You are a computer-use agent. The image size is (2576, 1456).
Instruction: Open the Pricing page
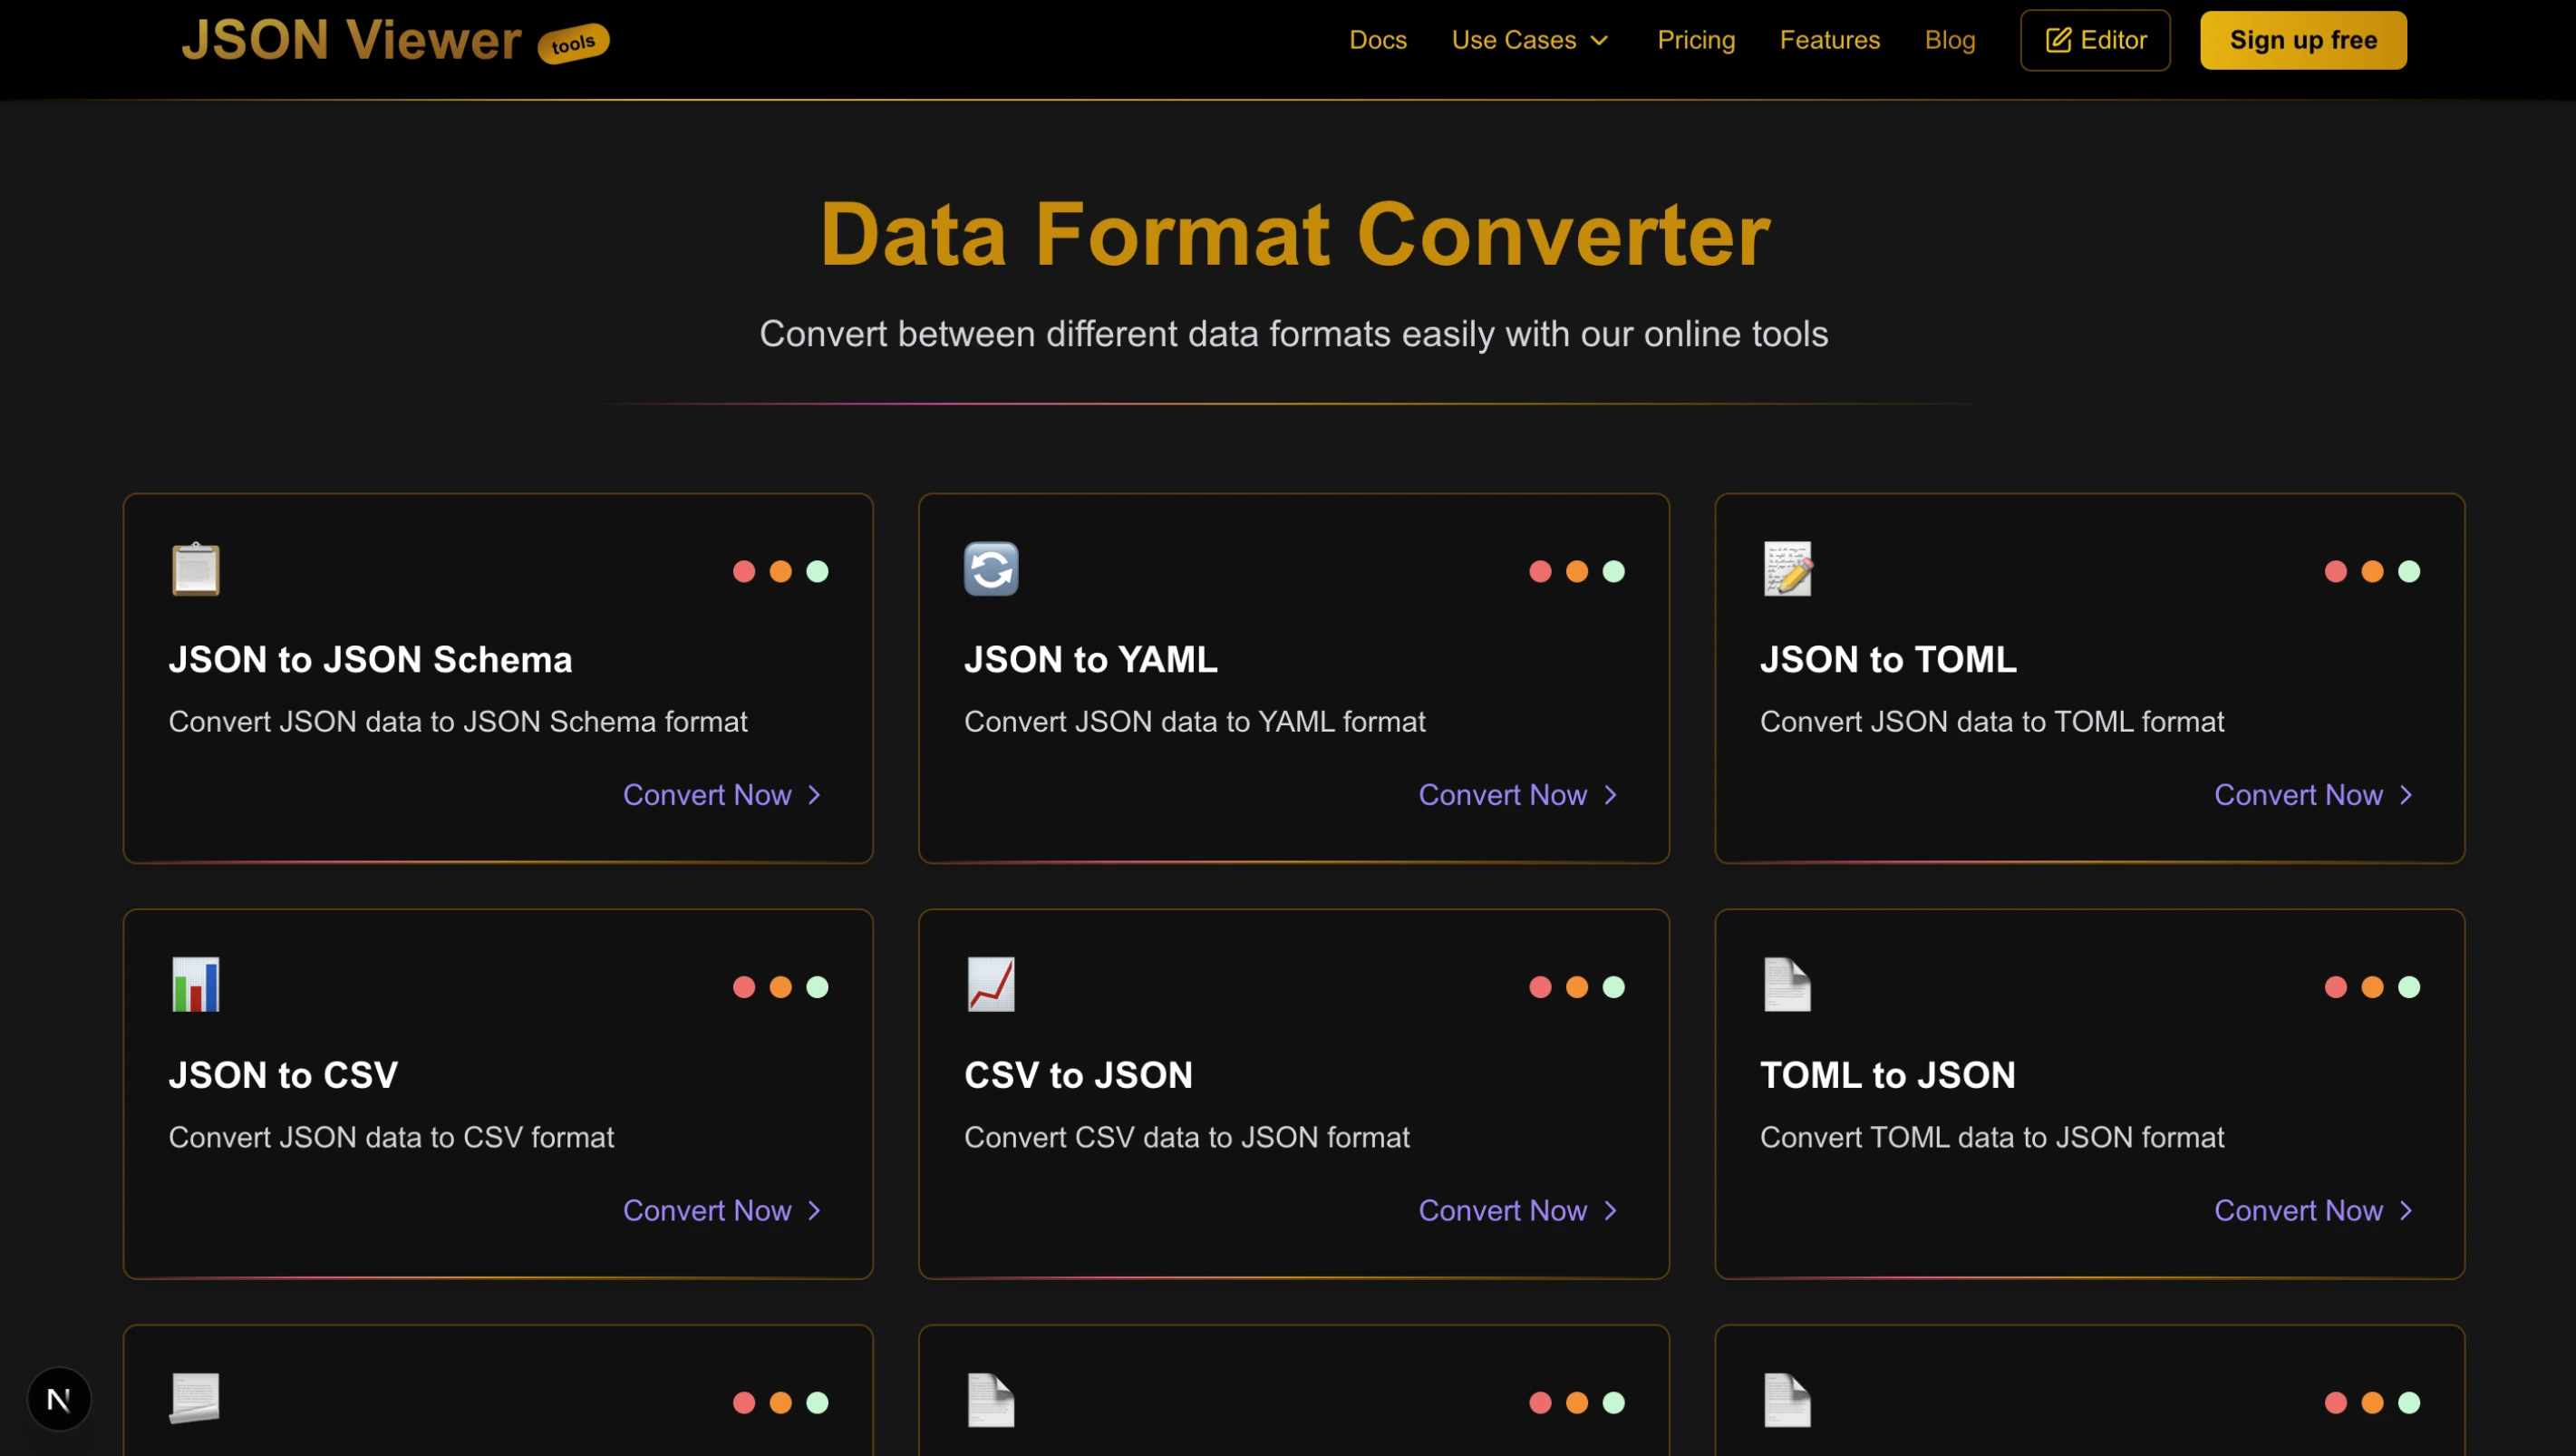click(1696, 40)
